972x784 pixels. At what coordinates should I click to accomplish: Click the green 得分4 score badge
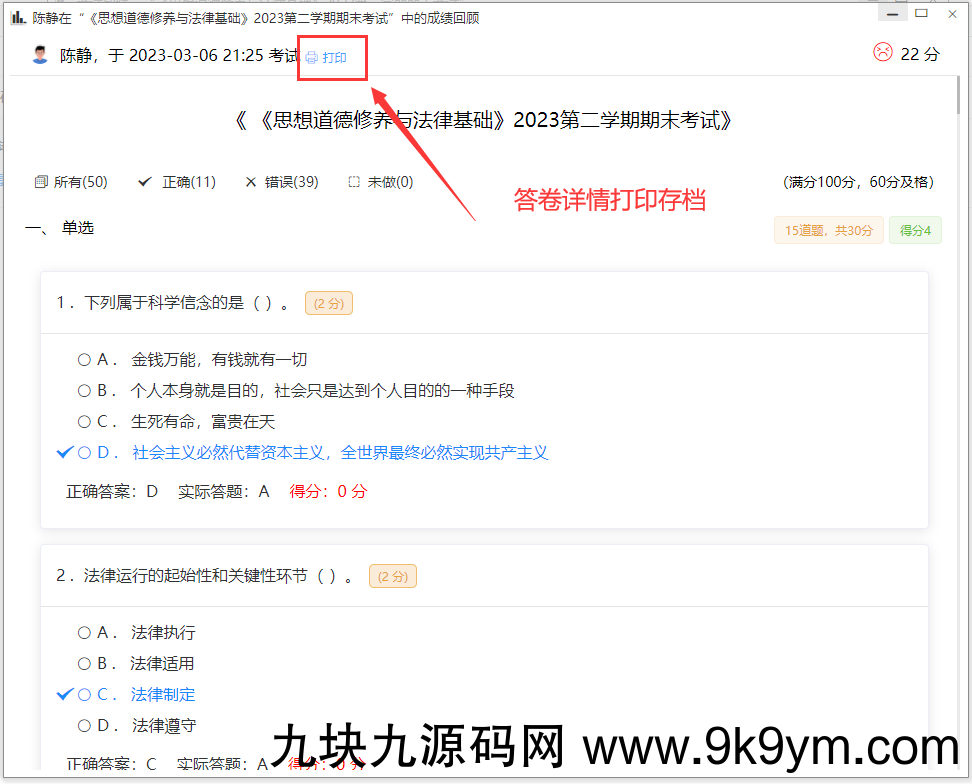pos(915,229)
